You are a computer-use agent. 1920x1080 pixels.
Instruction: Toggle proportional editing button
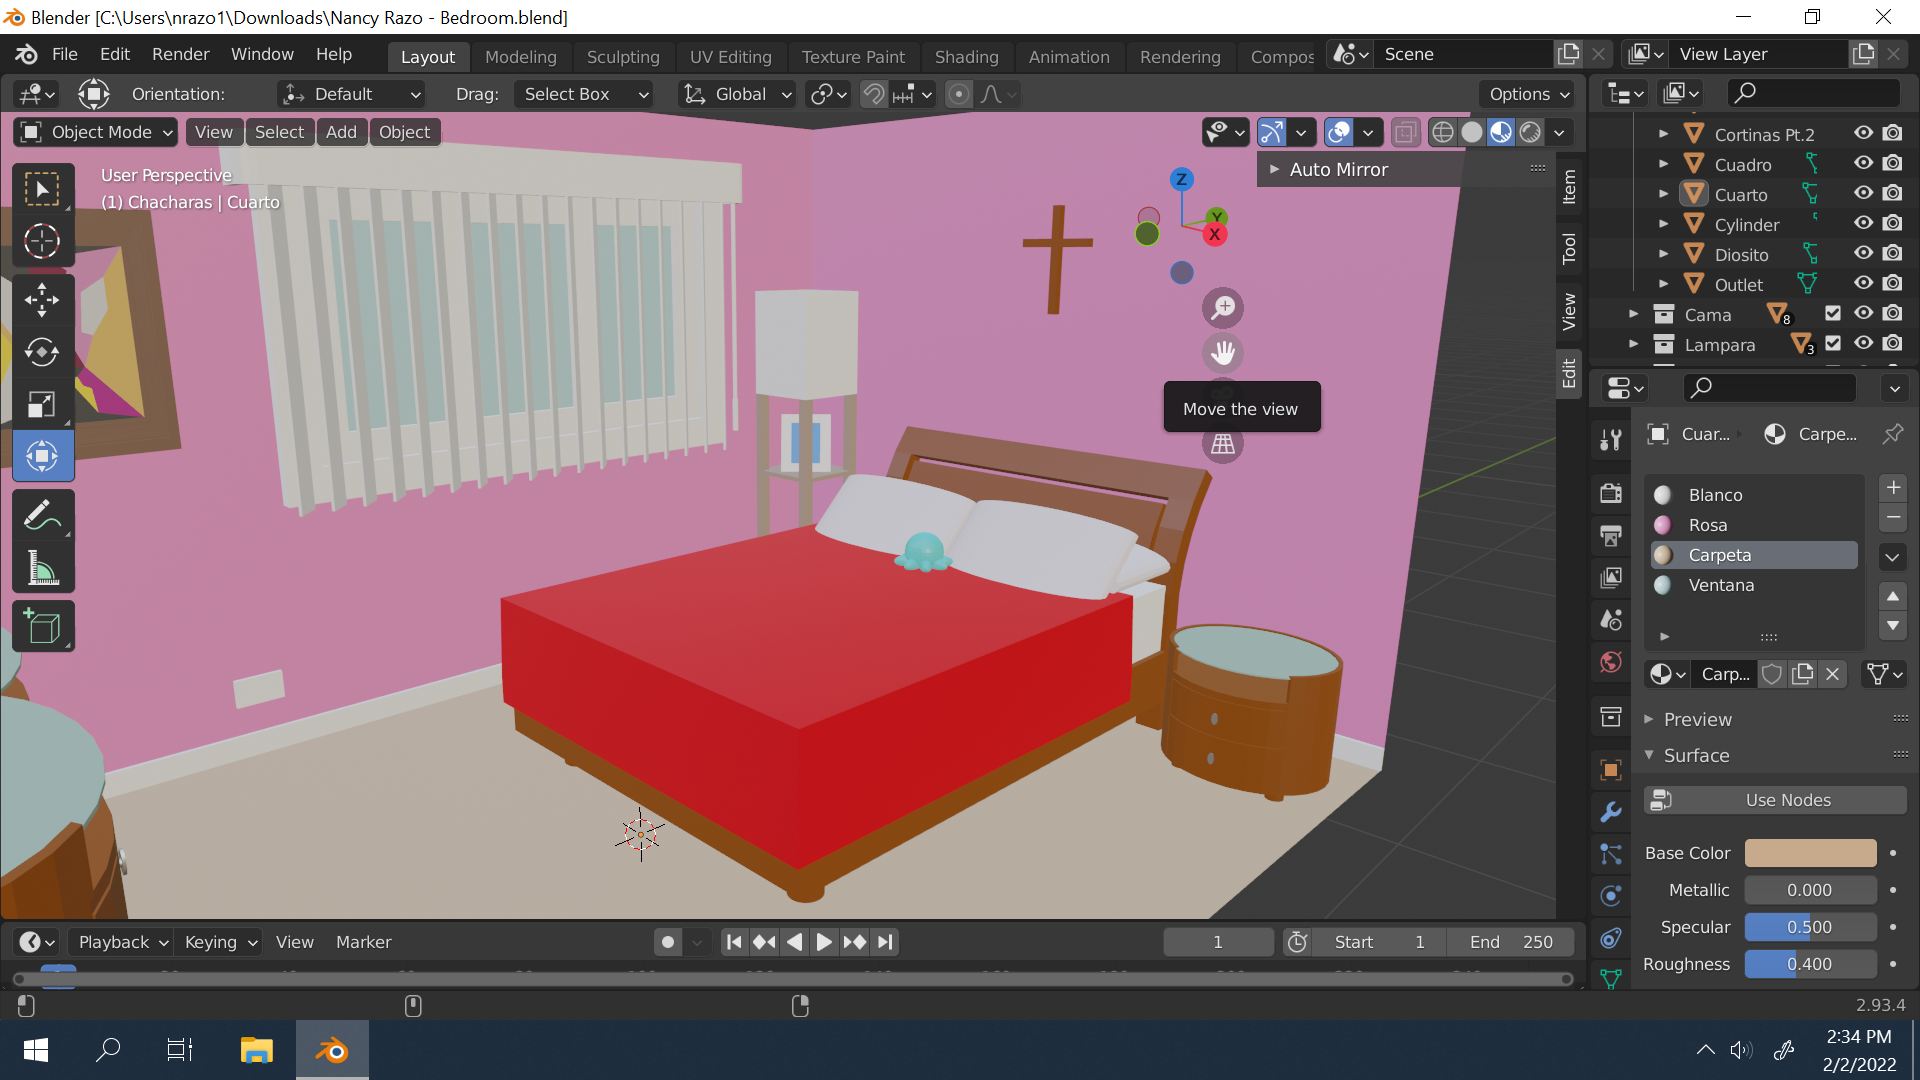[959, 94]
